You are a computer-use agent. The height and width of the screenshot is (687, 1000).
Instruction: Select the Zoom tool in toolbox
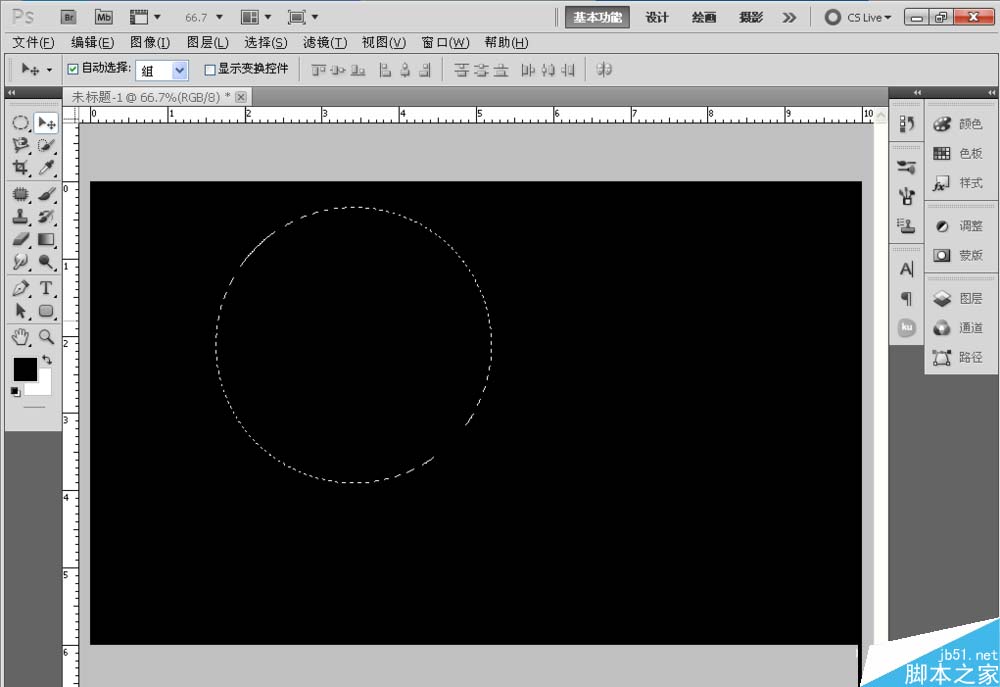46,336
